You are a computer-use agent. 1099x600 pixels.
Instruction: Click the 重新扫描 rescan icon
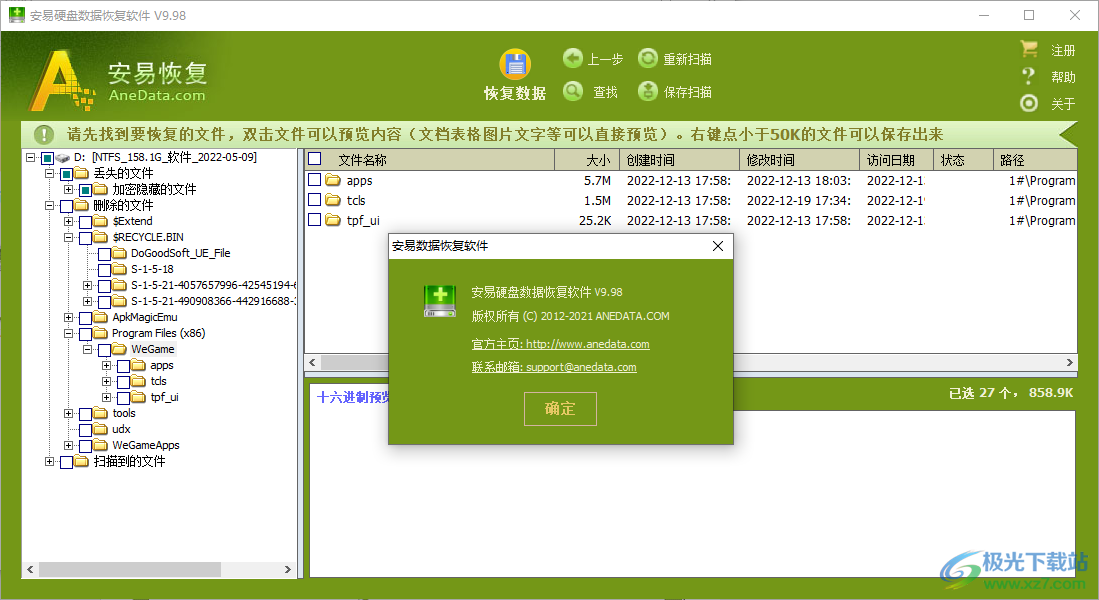648,58
